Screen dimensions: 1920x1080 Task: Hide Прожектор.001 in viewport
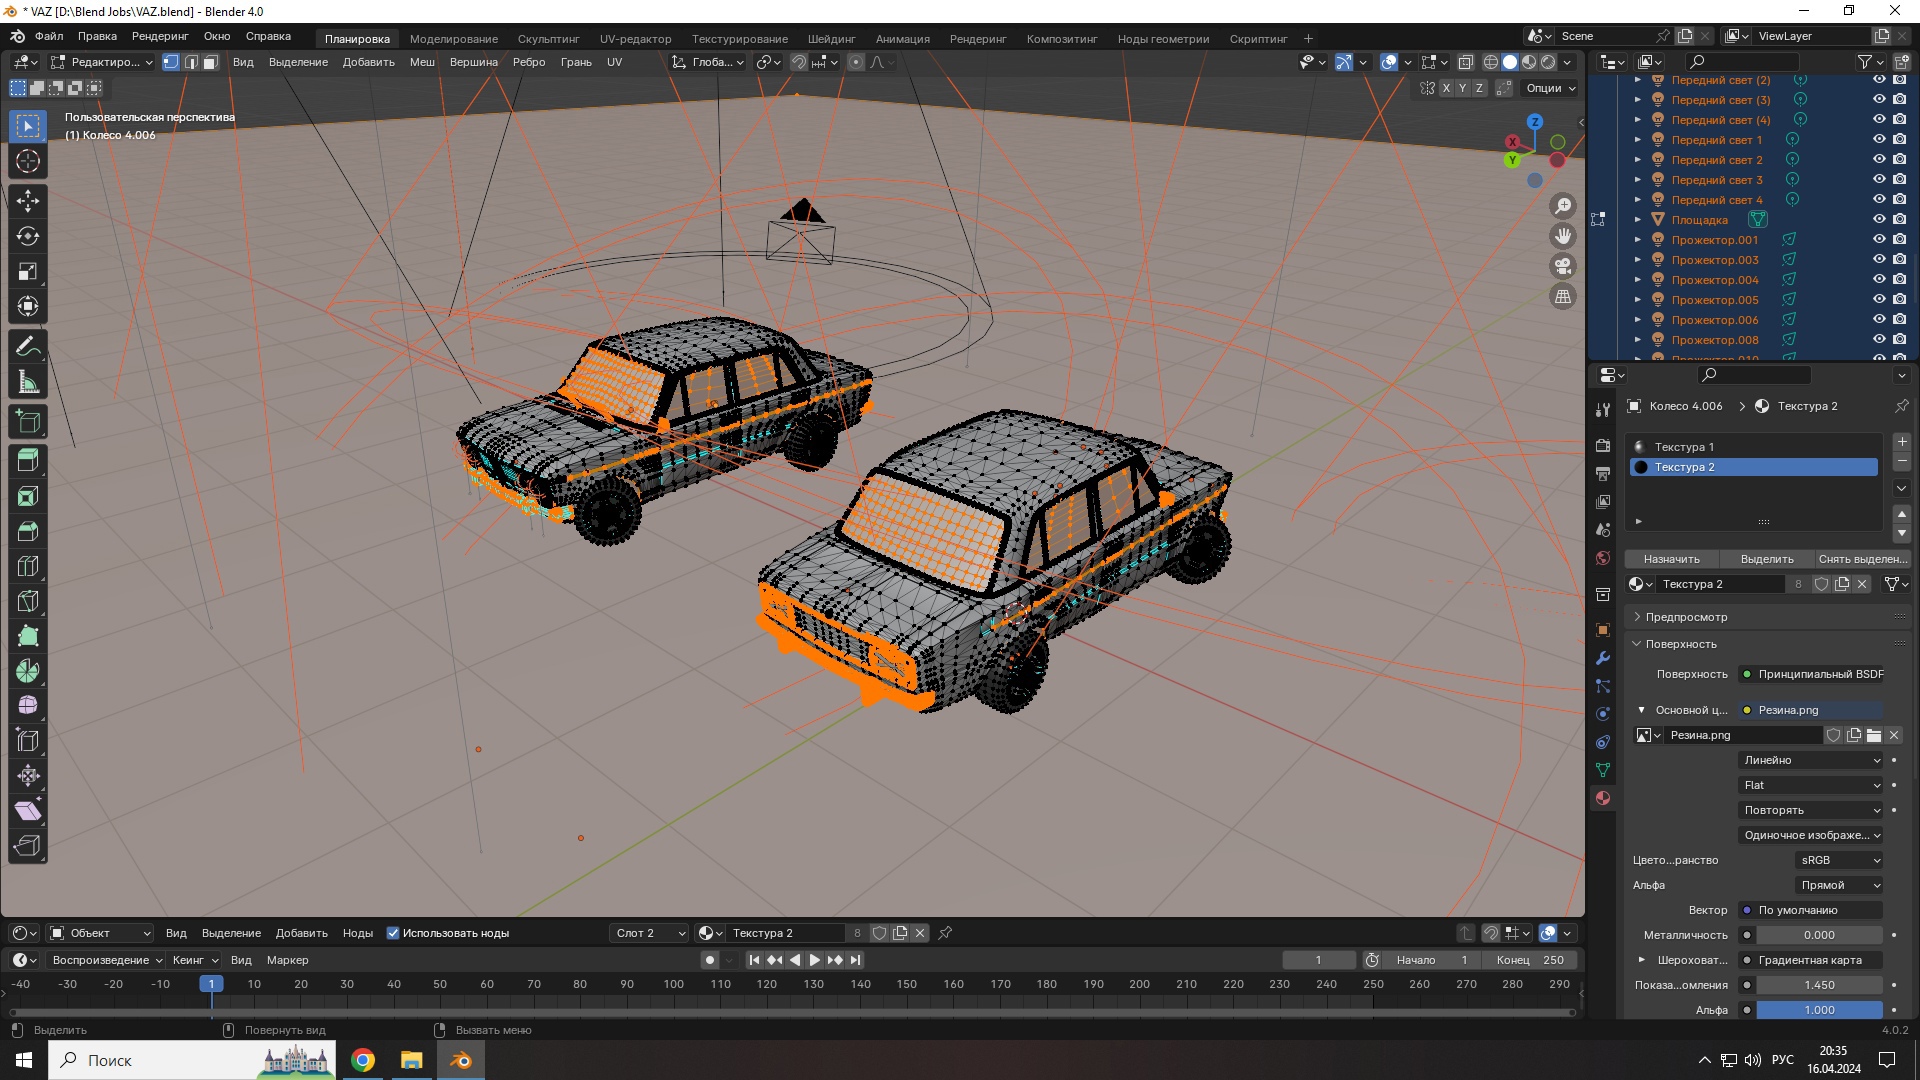pyautogui.click(x=1879, y=239)
